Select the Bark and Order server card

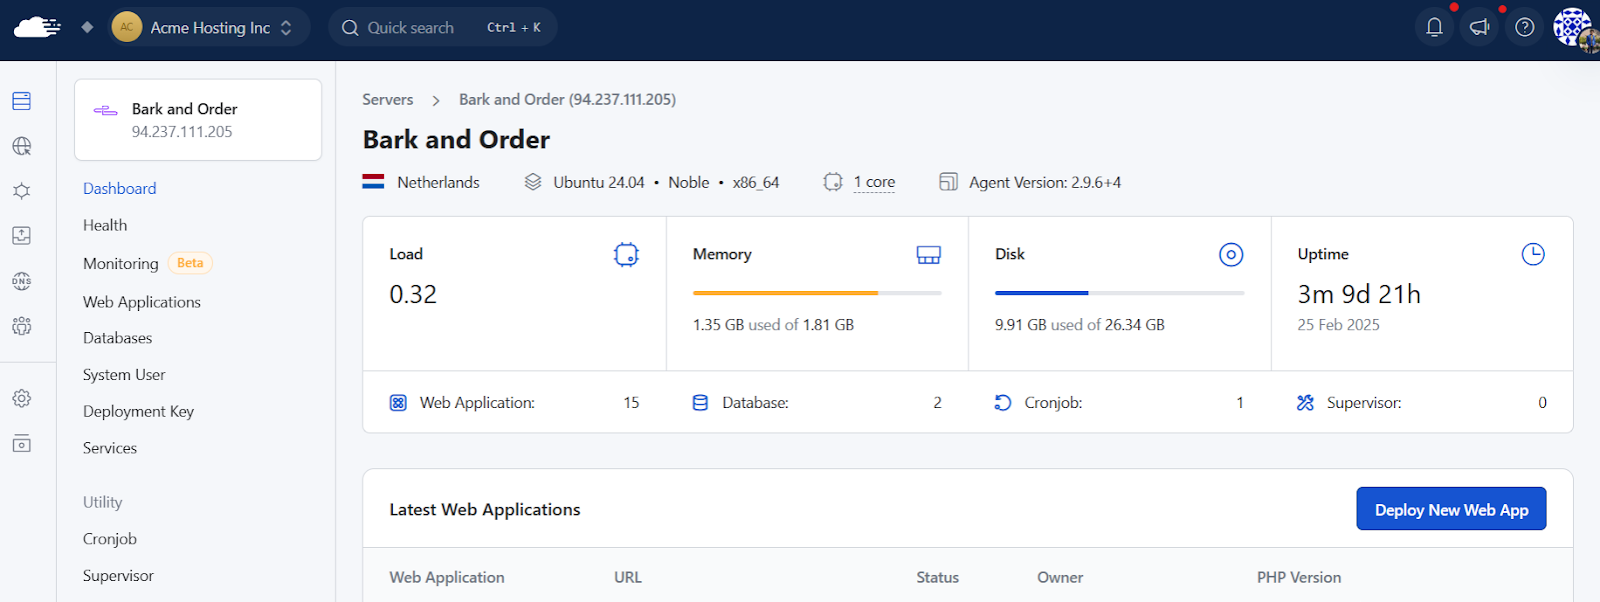pos(198,120)
